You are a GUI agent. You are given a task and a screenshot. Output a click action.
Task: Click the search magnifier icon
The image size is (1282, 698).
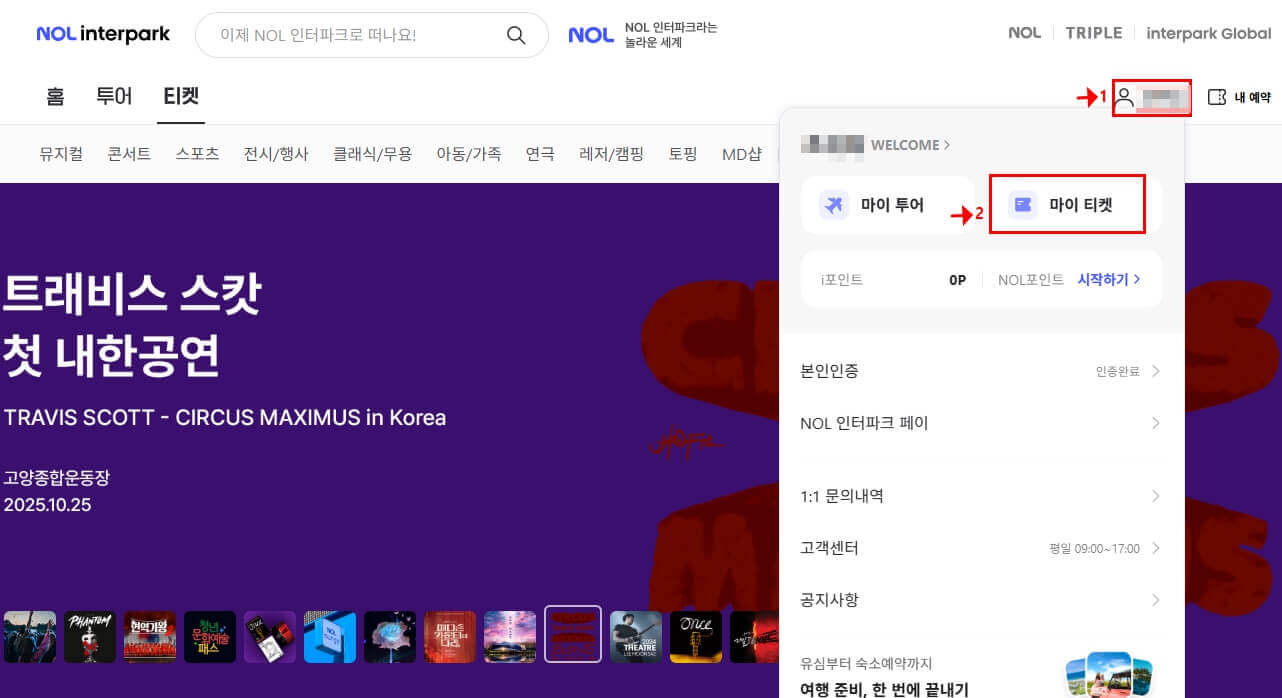tap(516, 34)
